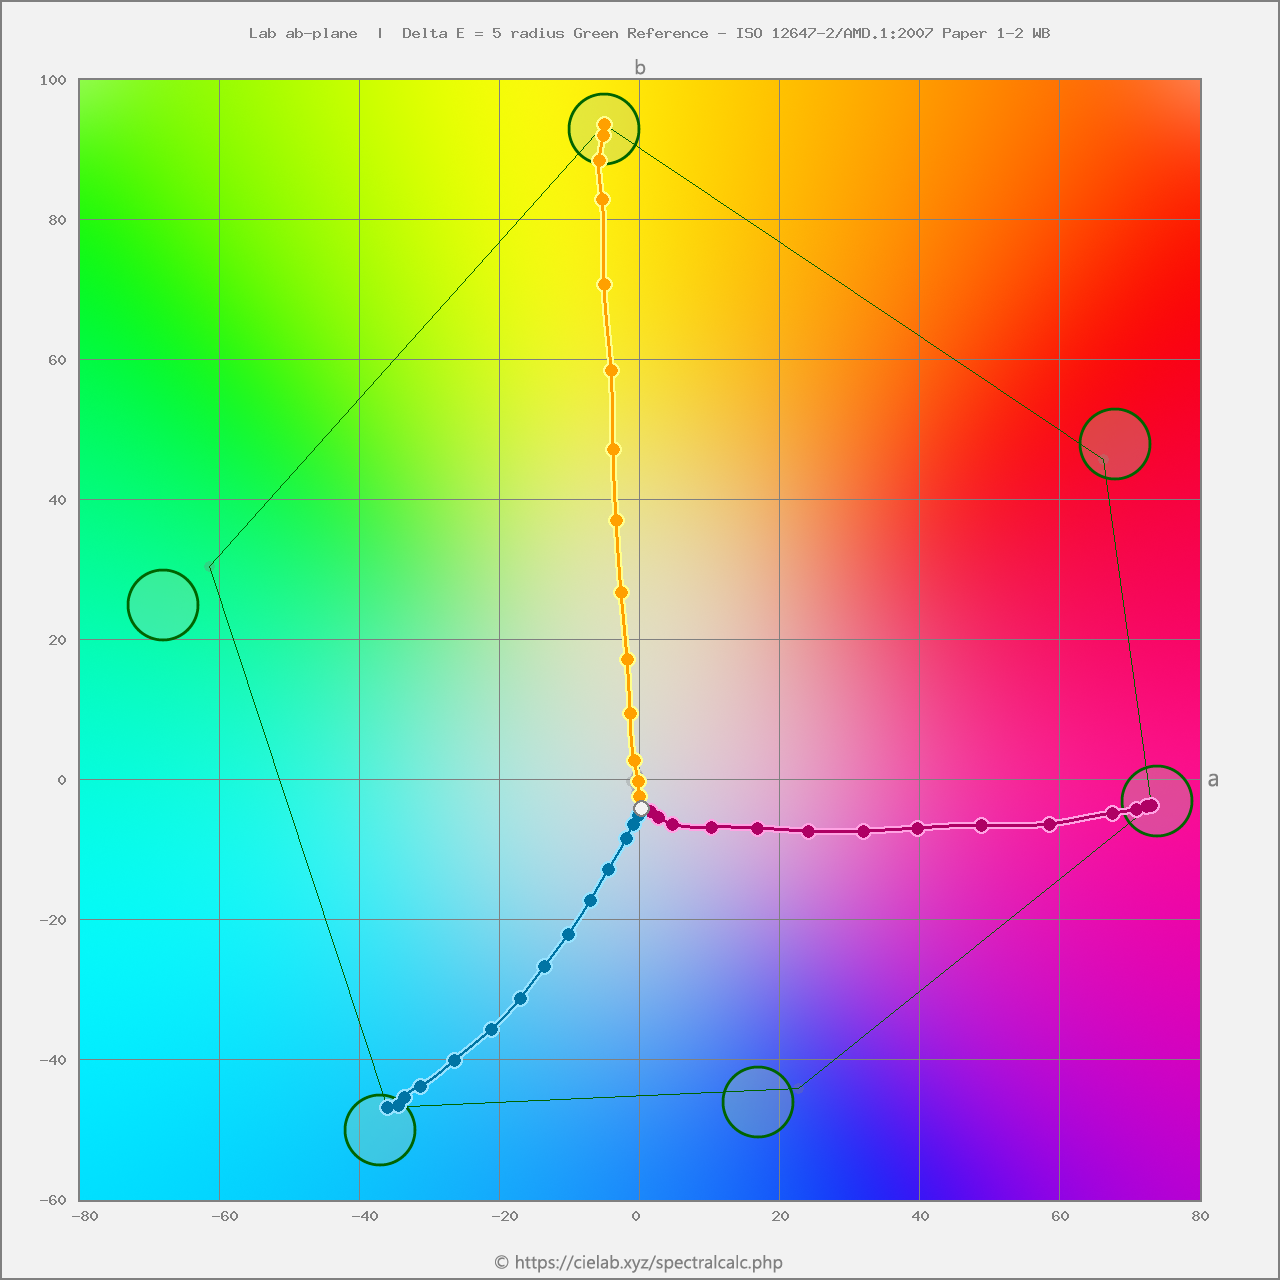The image size is (1280, 1280).
Task: Click the 'a' axis label beside the chart
Action: (1213, 779)
